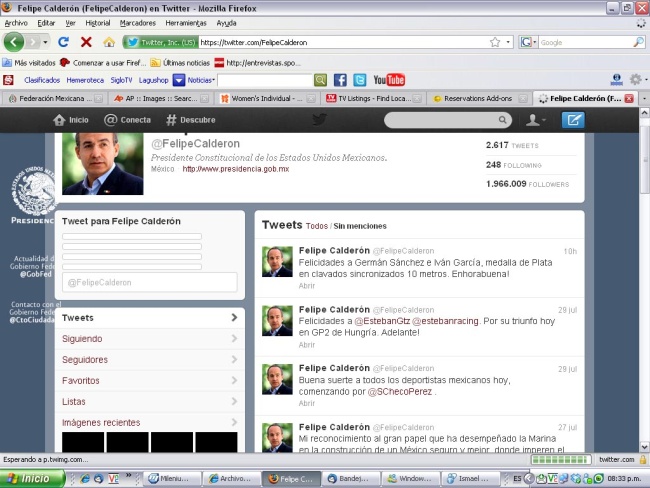650x488 pixels.
Task: Open the Facebook icon in the toolbar
Action: coord(340,80)
